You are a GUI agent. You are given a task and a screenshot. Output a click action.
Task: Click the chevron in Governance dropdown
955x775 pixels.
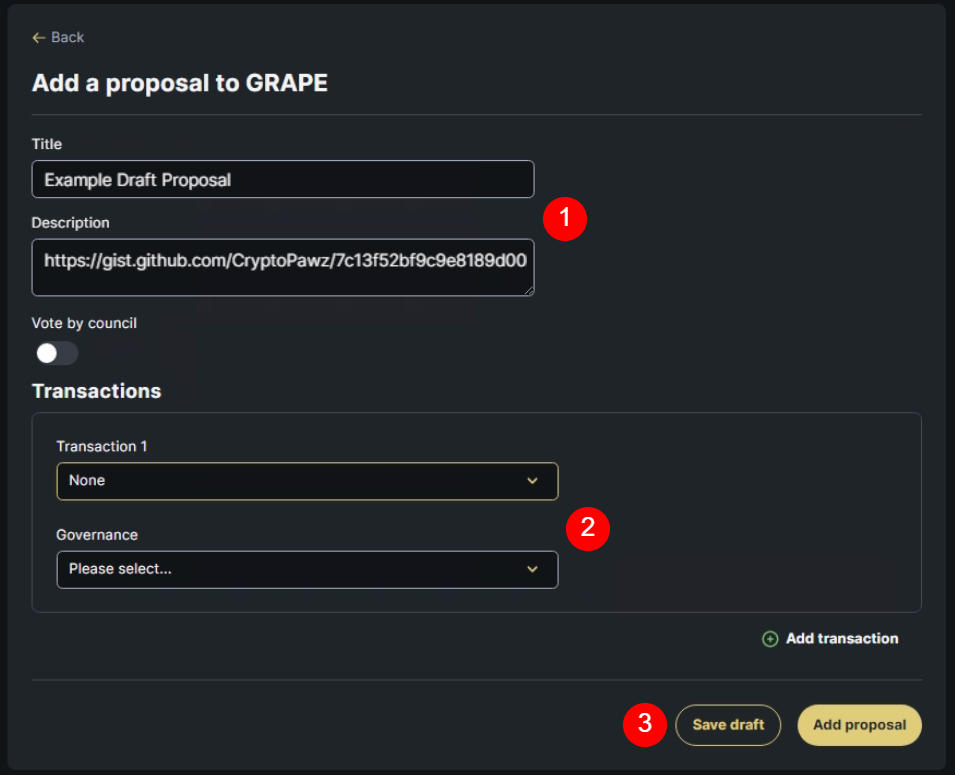click(532, 570)
